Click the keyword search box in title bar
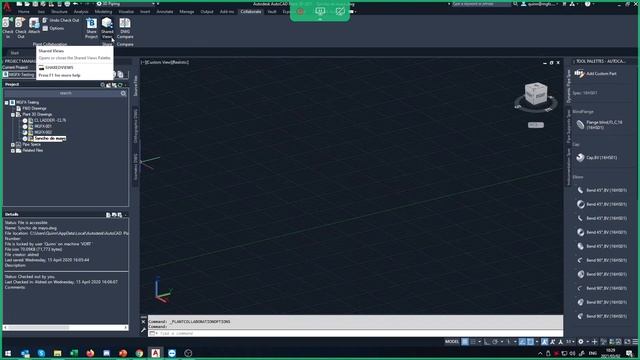The height and width of the screenshot is (360, 640). (481, 4)
